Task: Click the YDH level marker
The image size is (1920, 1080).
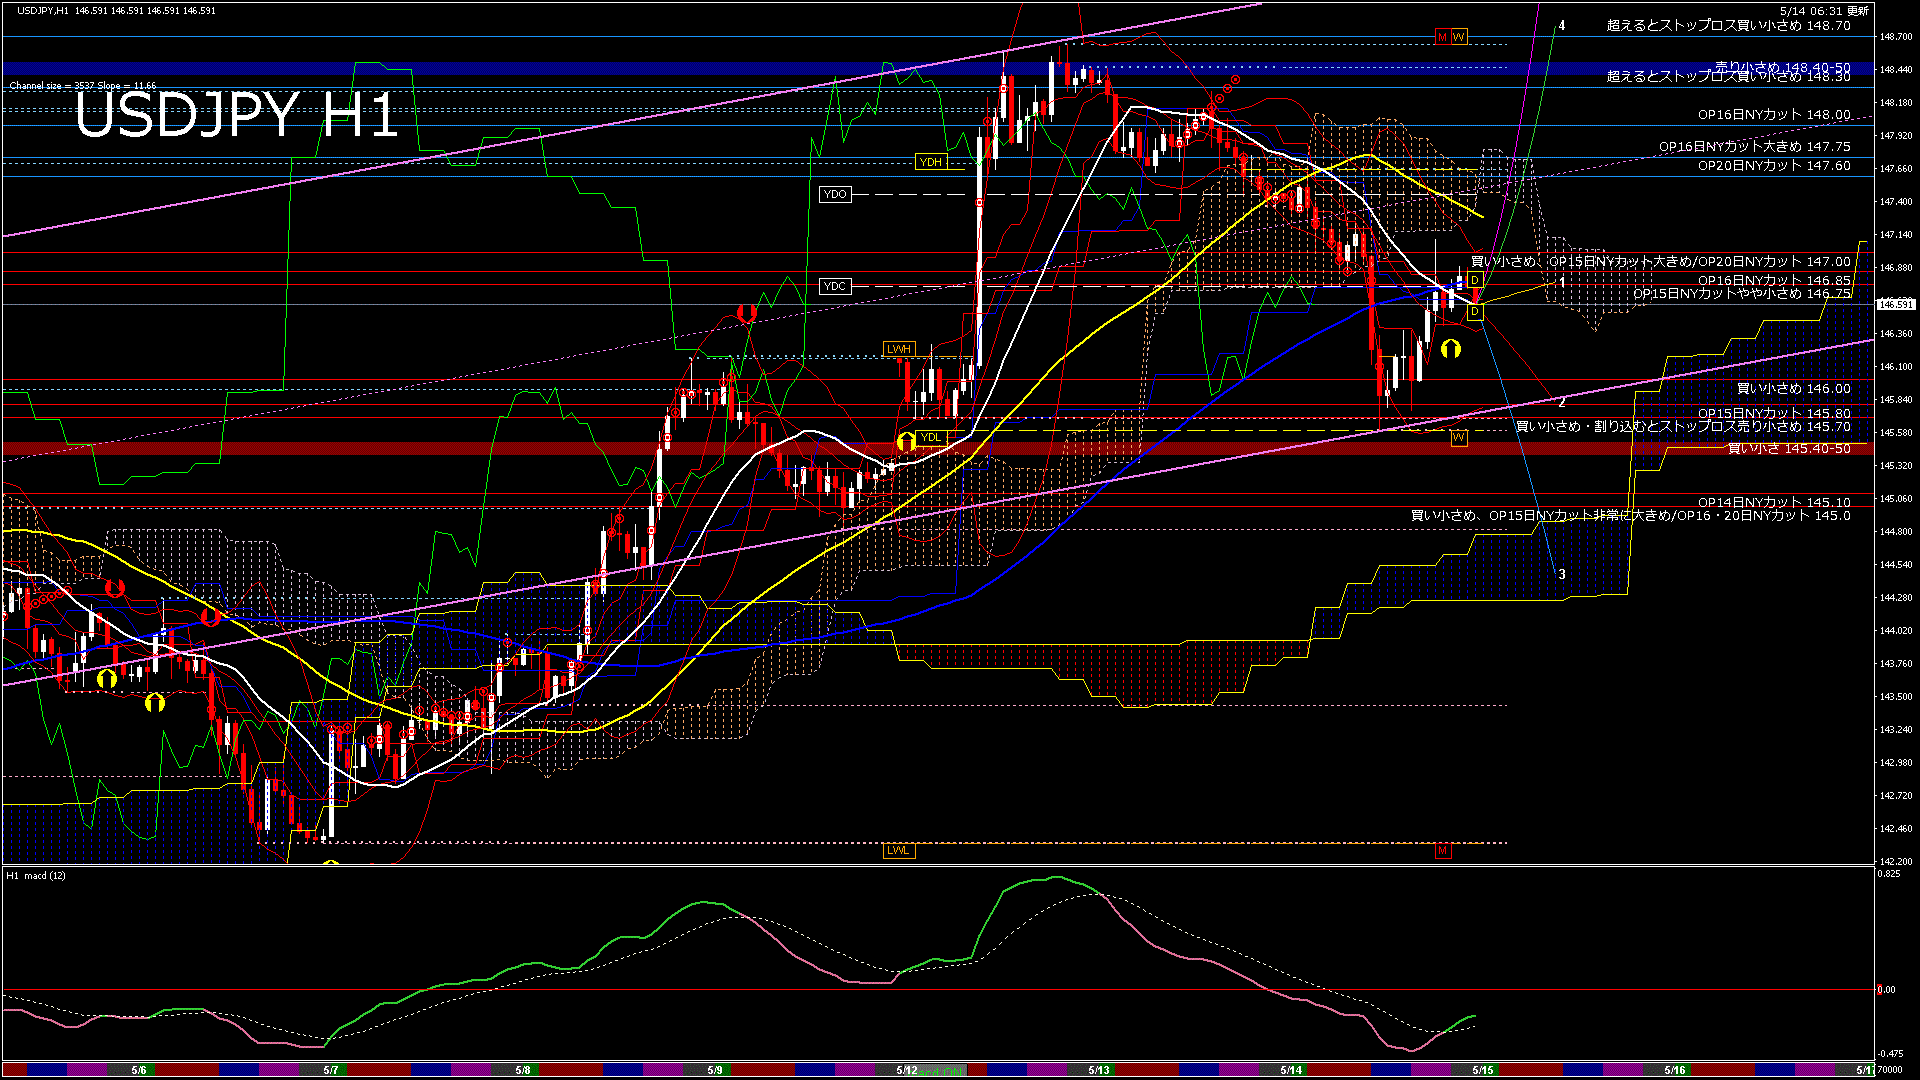Action: 930,162
